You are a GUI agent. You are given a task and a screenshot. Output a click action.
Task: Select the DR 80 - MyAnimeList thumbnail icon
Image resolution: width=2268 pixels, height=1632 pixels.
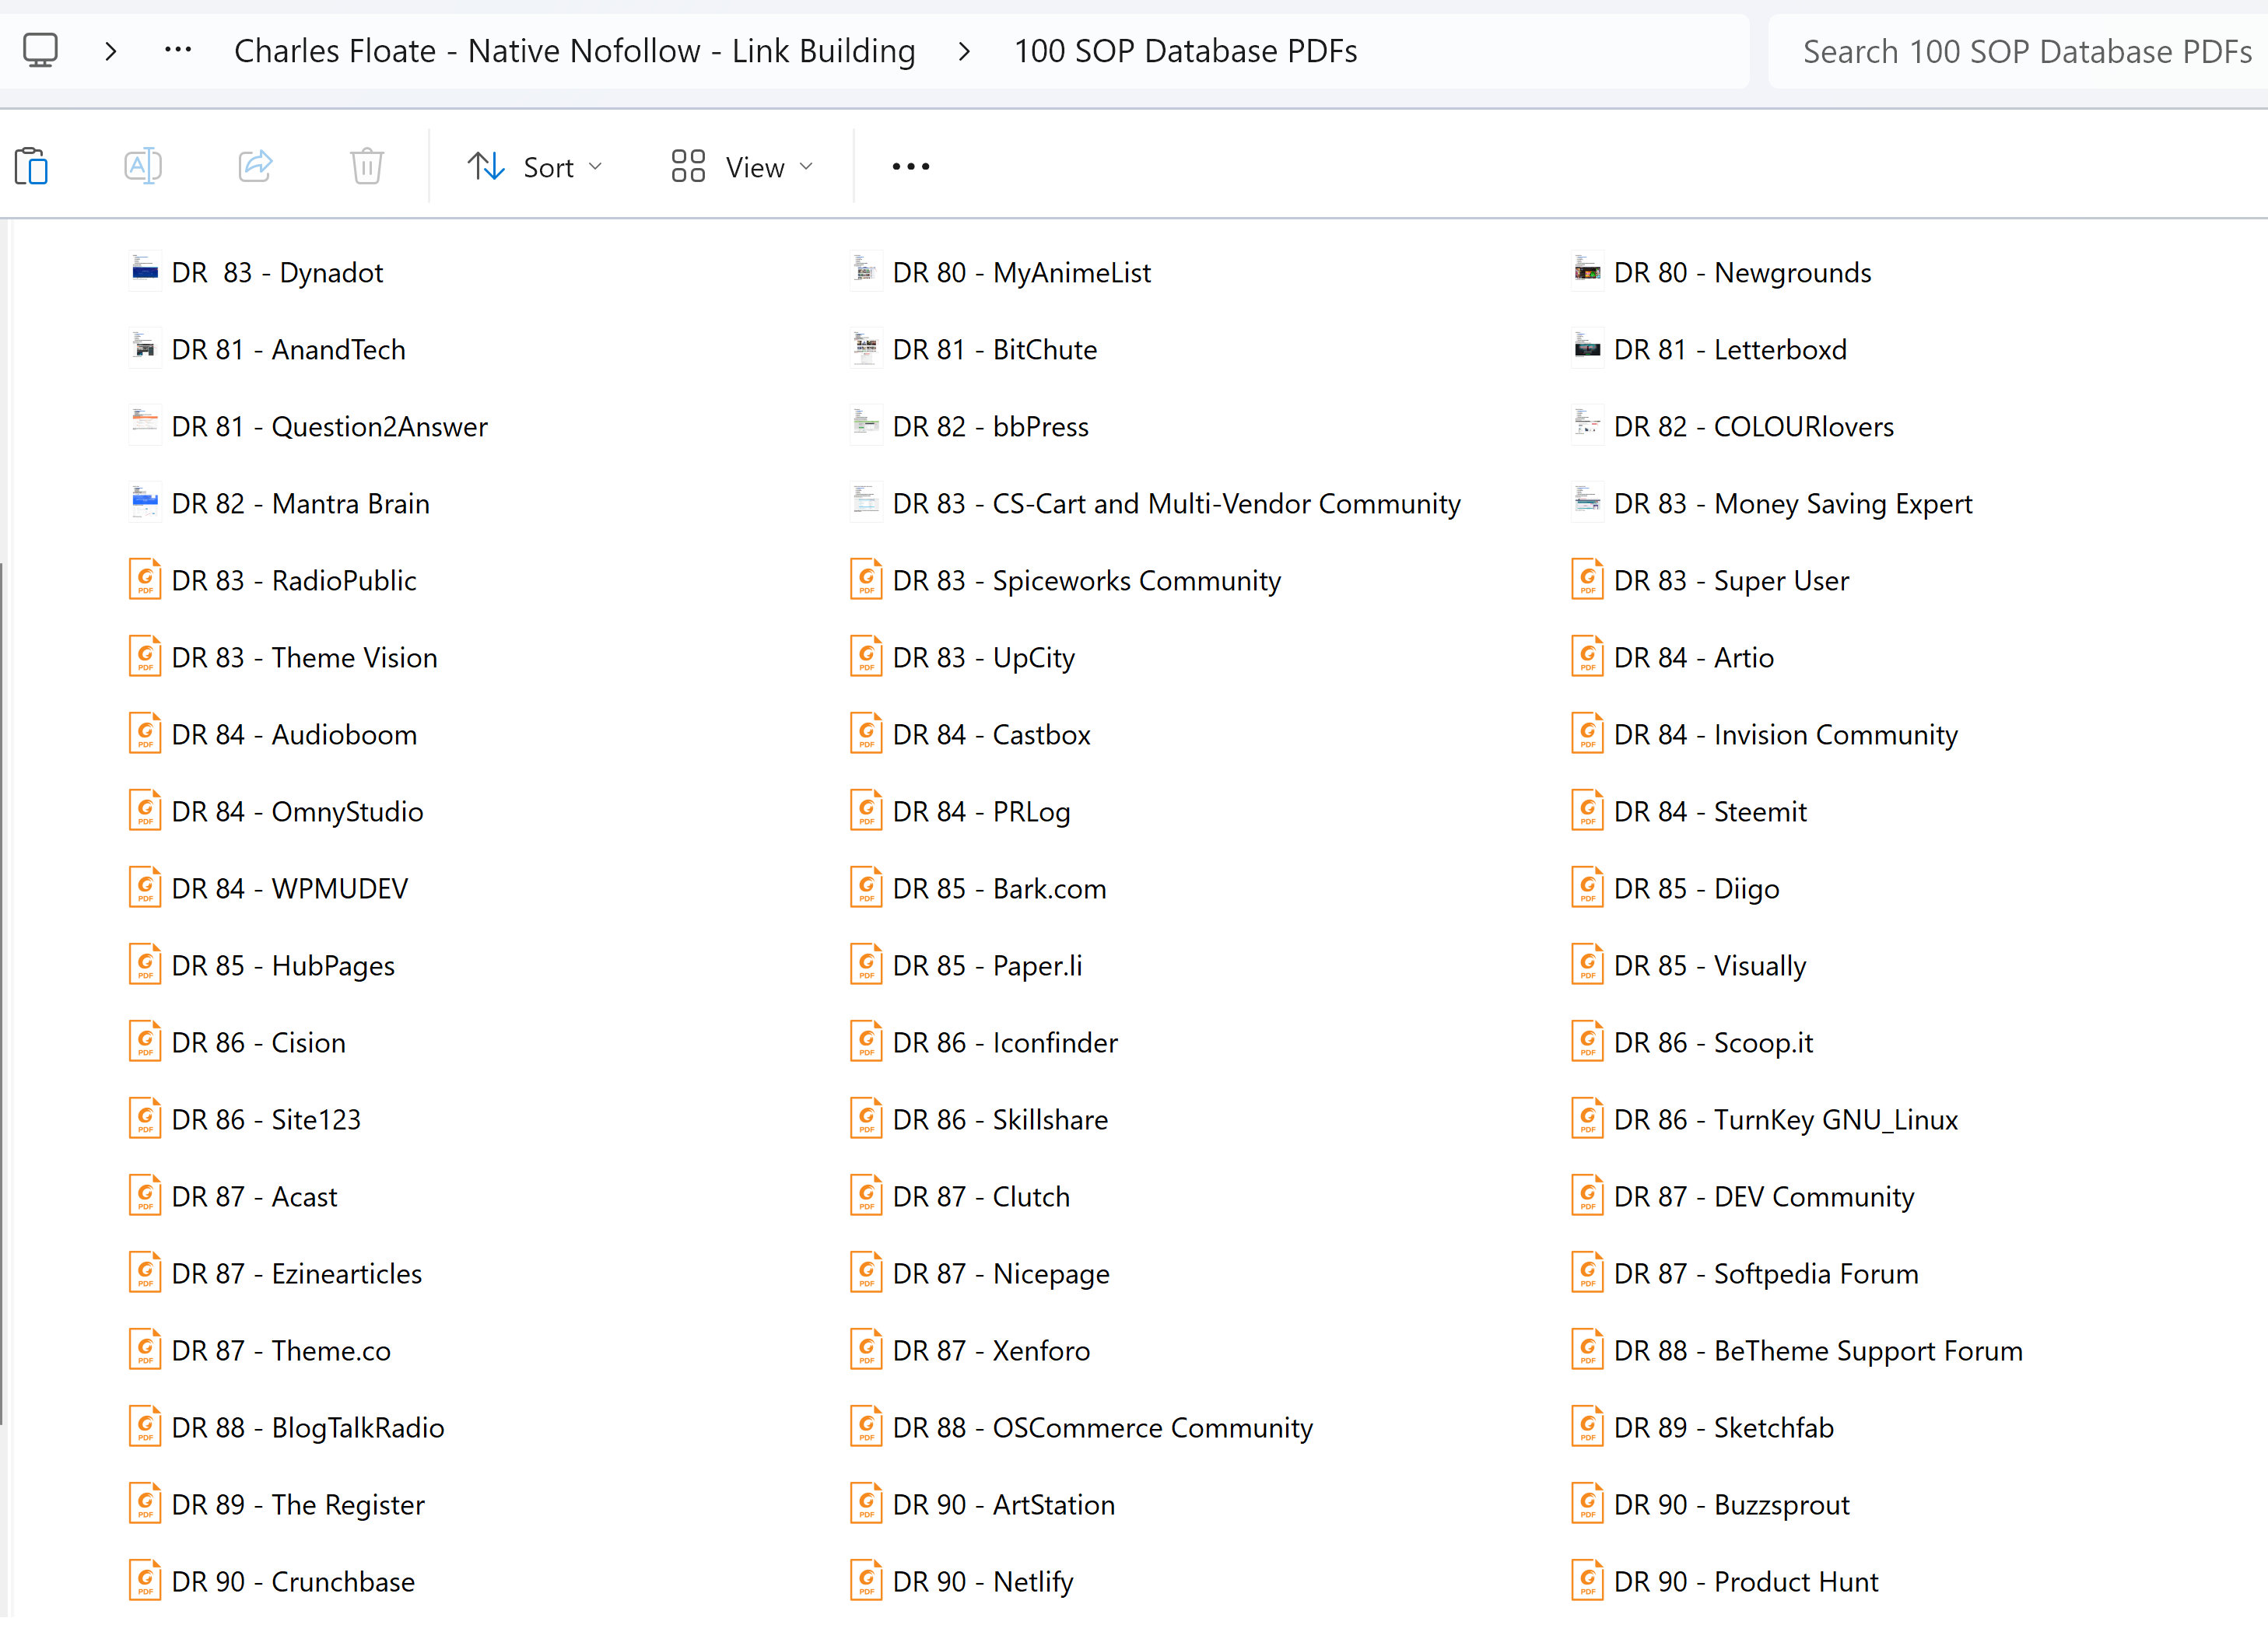(866, 272)
